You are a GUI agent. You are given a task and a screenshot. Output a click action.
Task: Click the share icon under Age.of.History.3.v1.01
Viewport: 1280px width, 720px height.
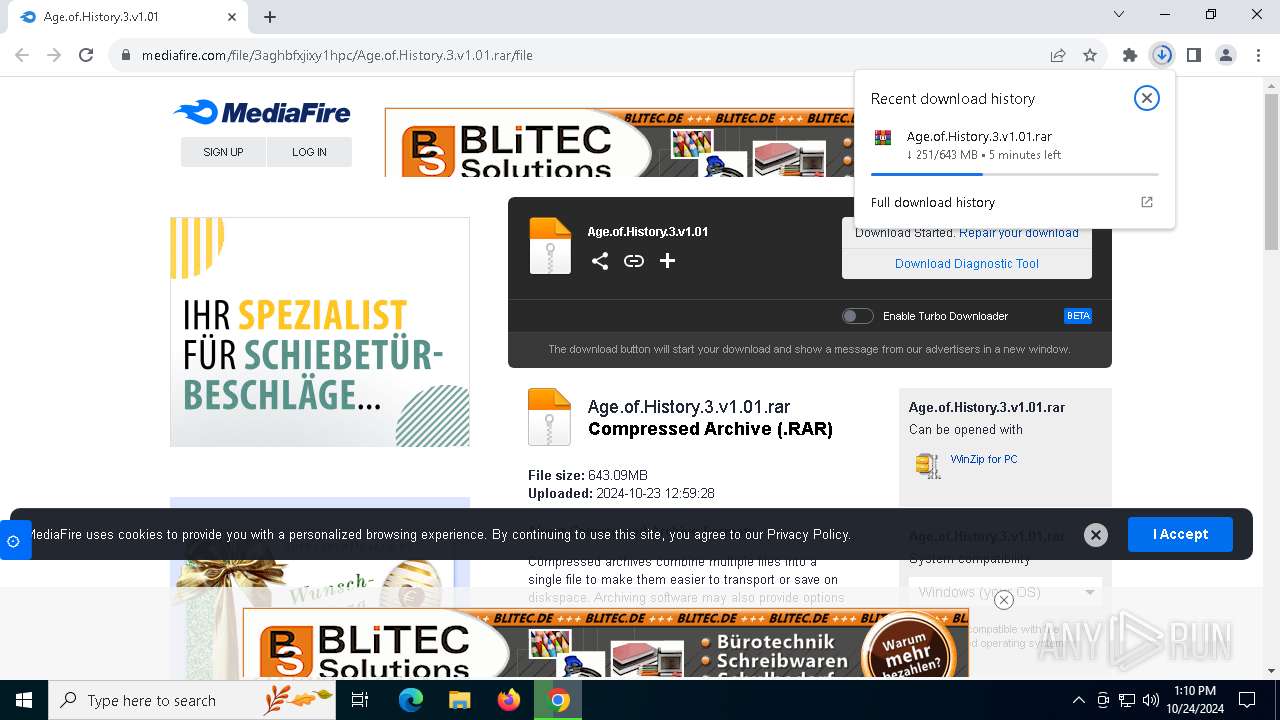(x=600, y=261)
